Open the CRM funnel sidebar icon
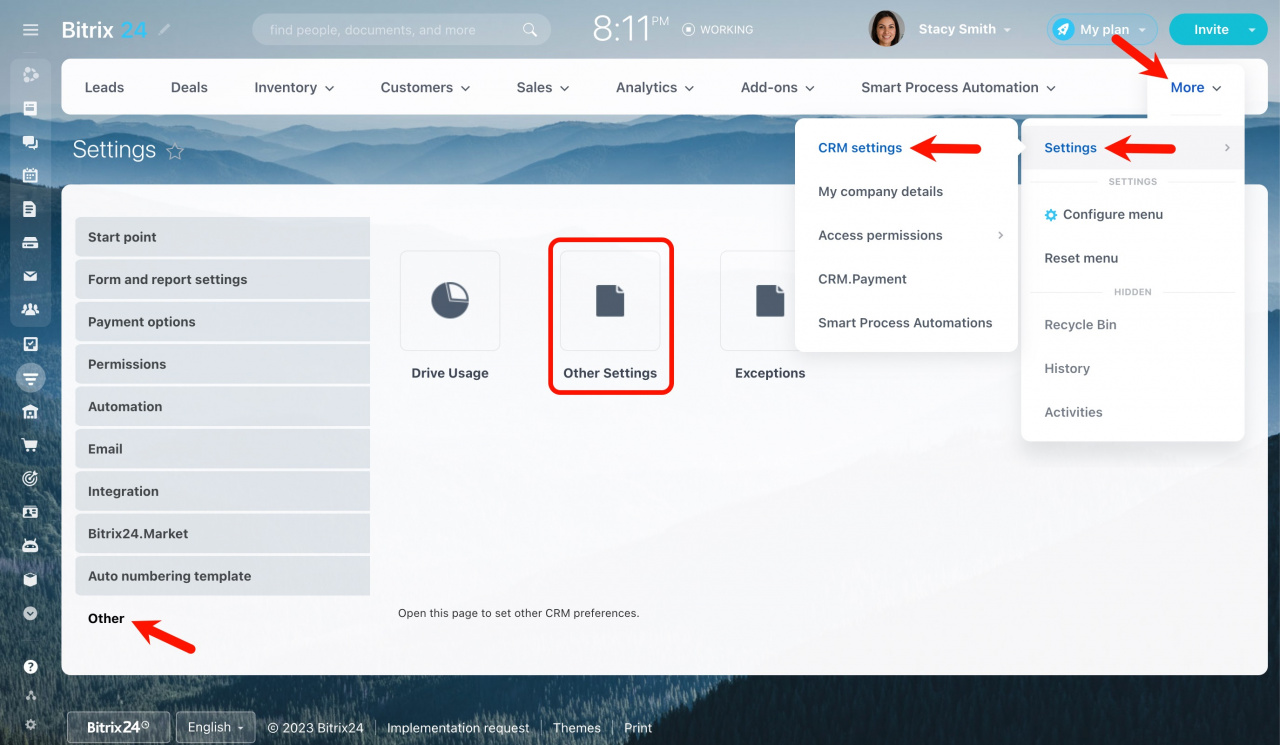Viewport: 1280px width, 745px height. (31, 378)
